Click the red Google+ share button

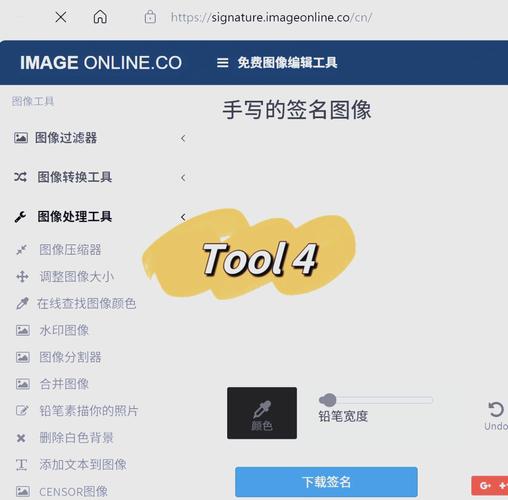490,486
